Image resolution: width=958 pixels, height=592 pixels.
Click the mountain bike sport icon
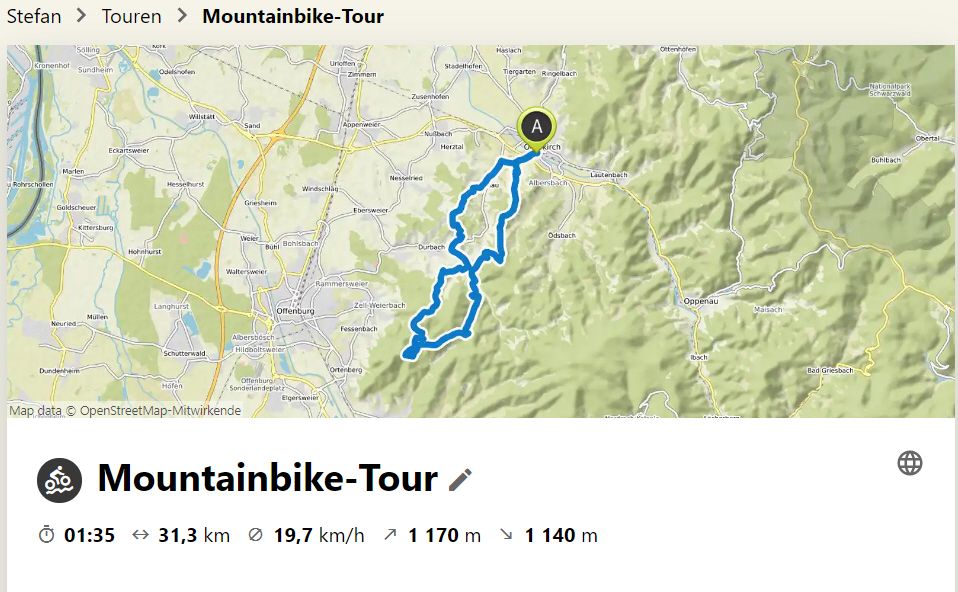tap(59, 480)
